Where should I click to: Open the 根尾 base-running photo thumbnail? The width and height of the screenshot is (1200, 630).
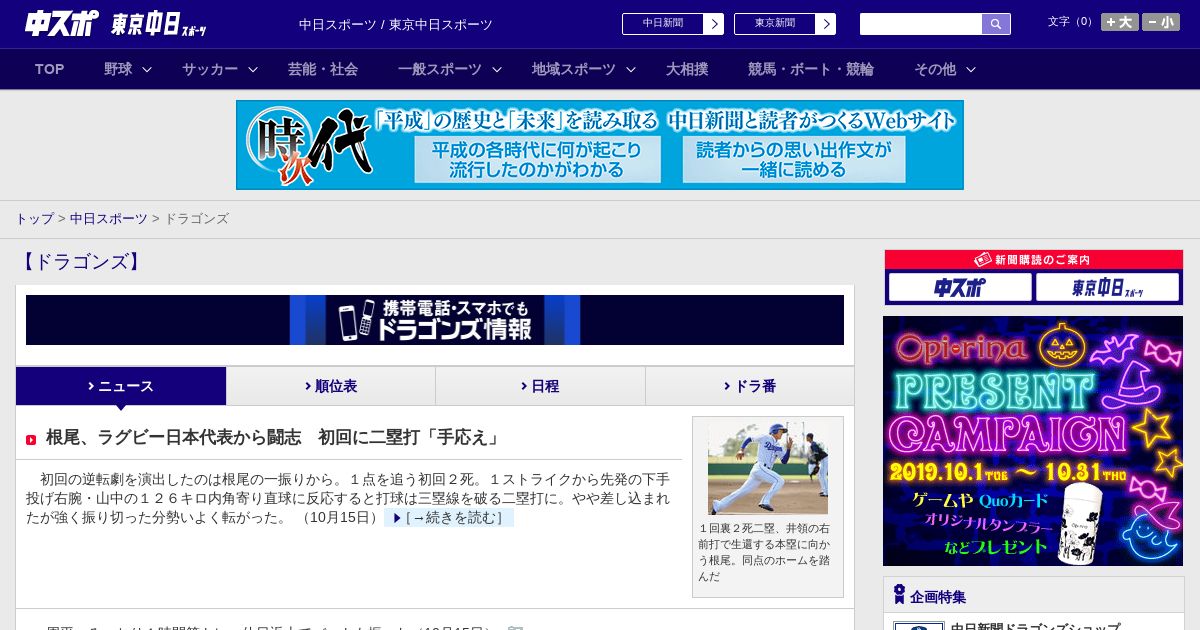(768, 468)
